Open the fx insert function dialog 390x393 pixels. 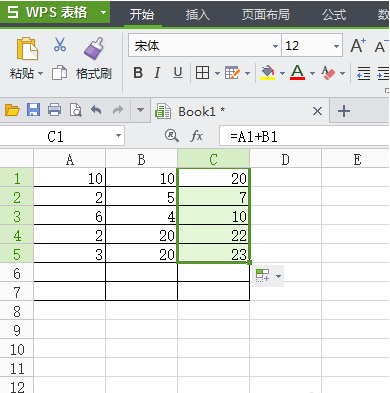pos(197,136)
